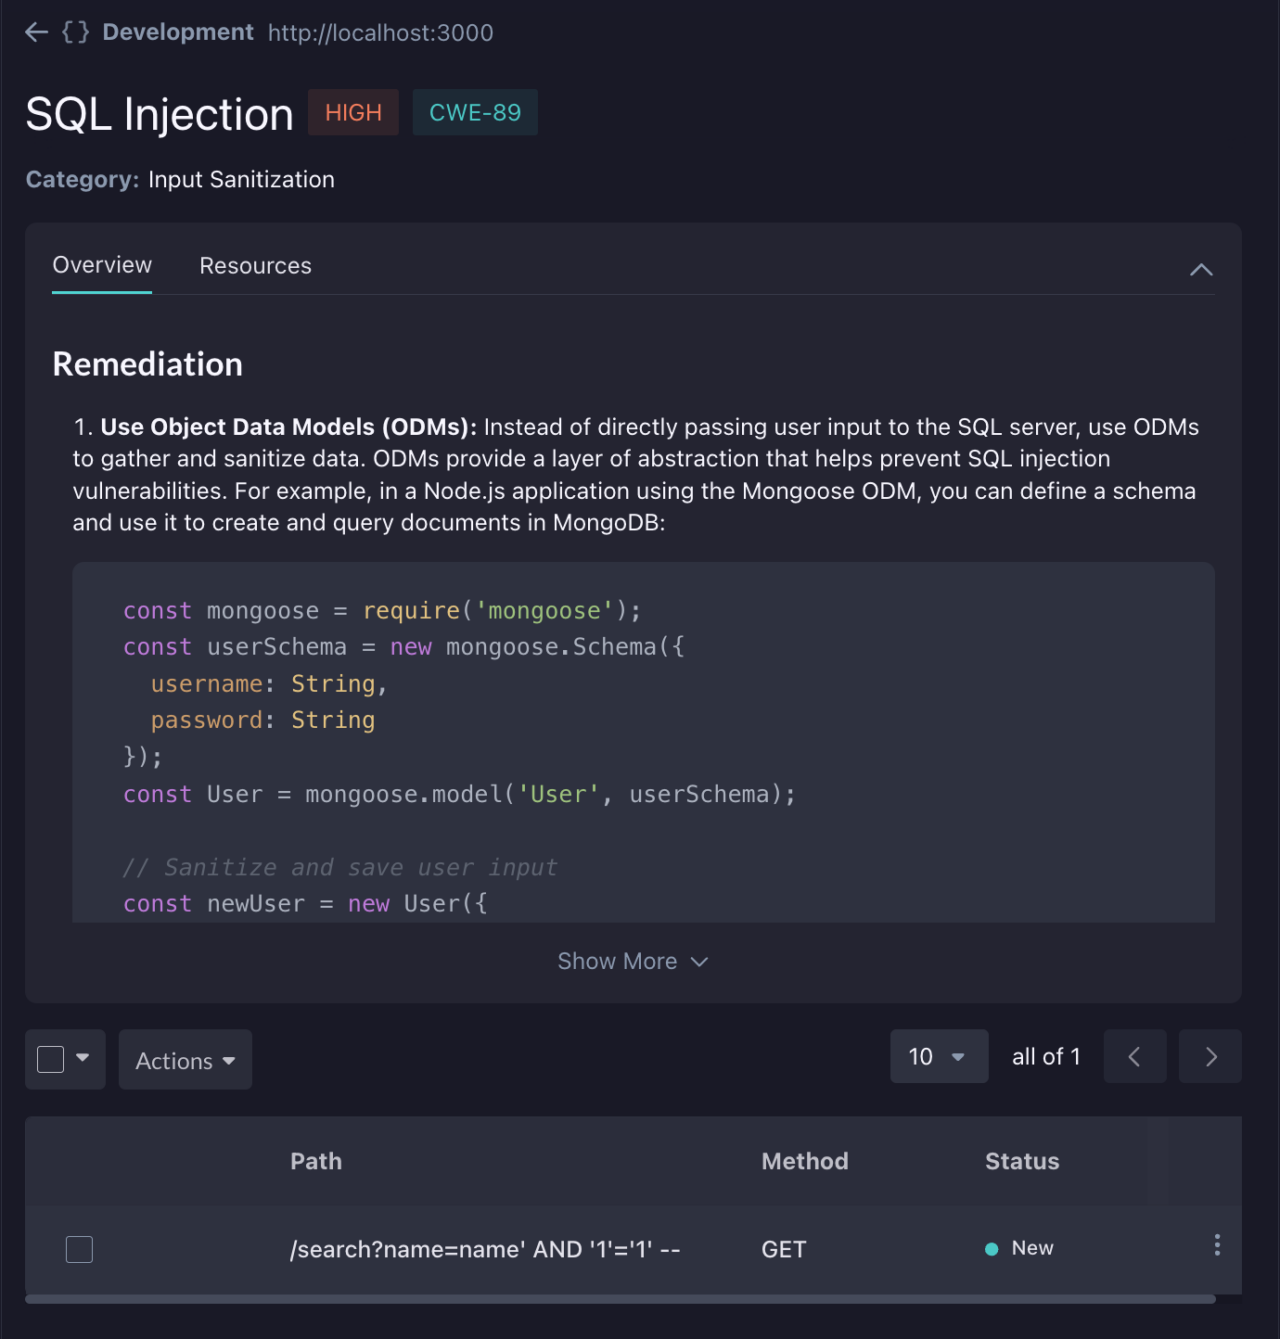Open the page size dropdown showing 10
The image size is (1280, 1339).
(x=938, y=1056)
